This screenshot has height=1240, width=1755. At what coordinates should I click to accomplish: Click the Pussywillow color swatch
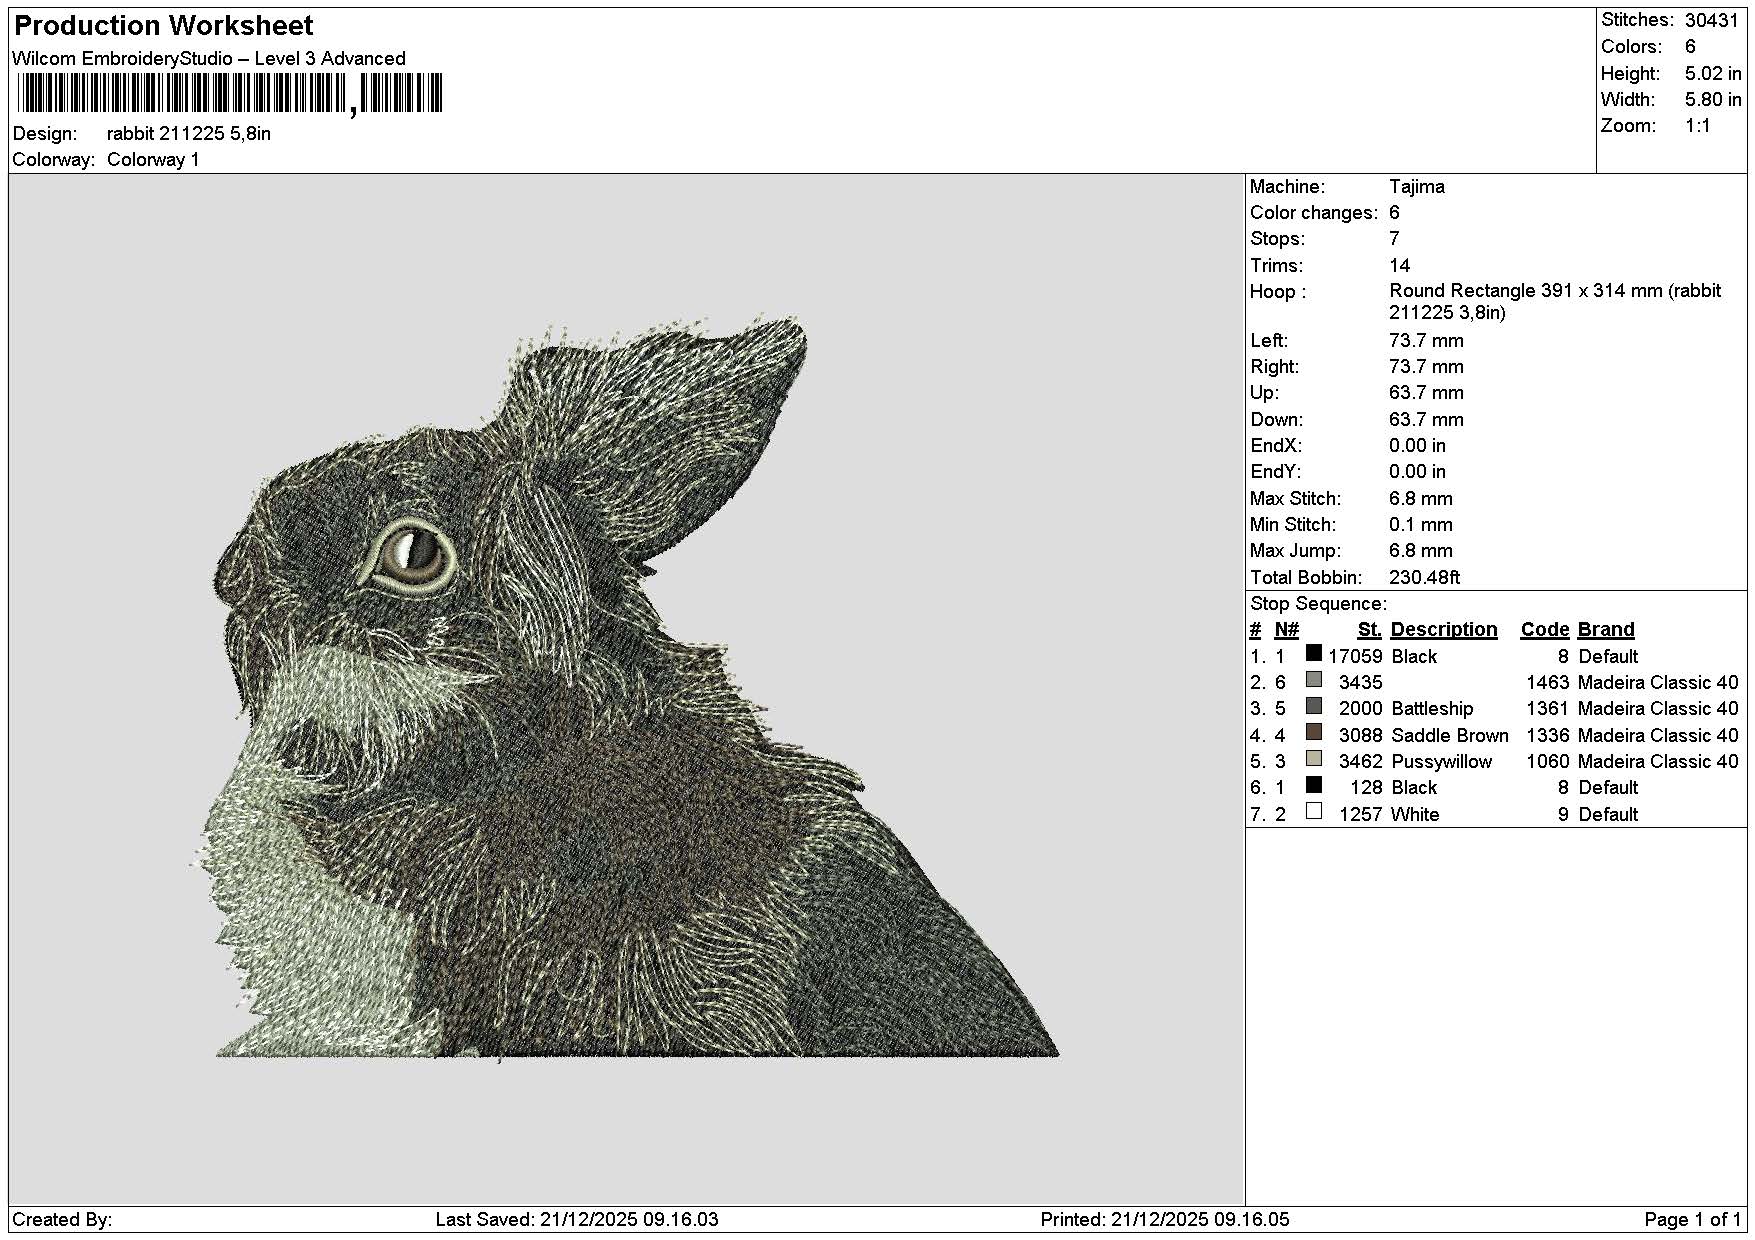(x=1314, y=759)
